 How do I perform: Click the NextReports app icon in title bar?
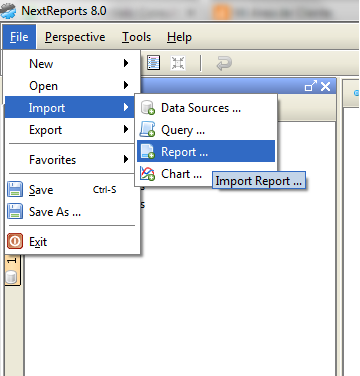click(x=8, y=11)
